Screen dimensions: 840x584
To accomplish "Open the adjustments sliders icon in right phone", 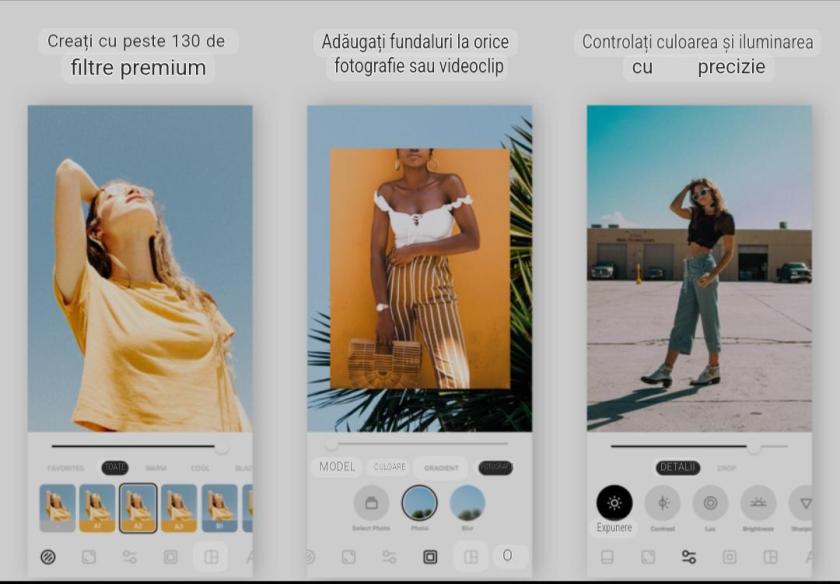I will pos(688,557).
